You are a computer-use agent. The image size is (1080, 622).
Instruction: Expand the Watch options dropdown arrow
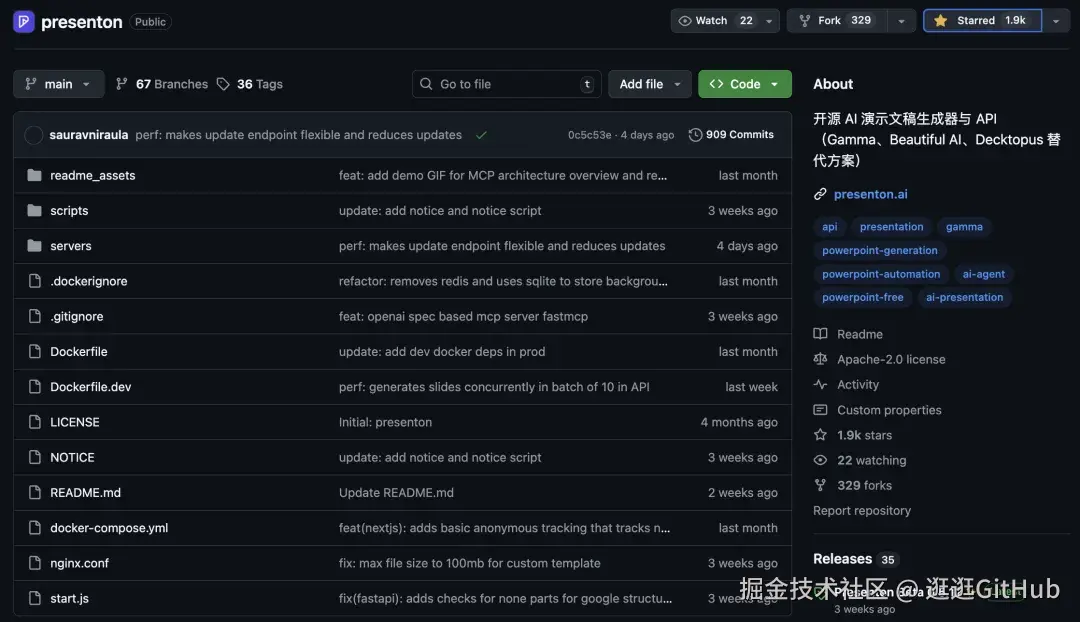coord(769,21)
